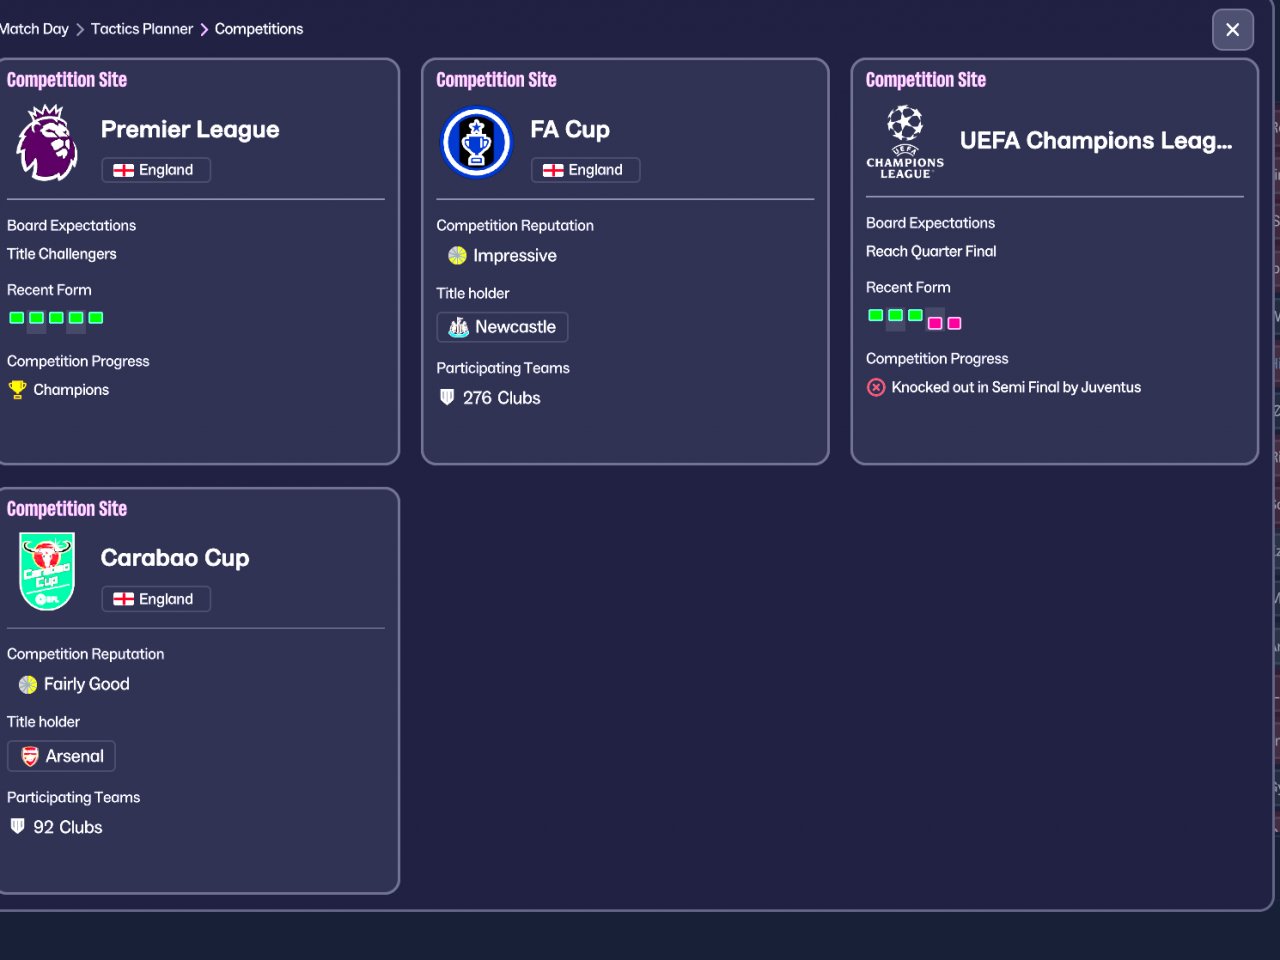The image size is (1280, 960).
Task: Open the FA Cup England nation button
Action: [x=585, y=170]
